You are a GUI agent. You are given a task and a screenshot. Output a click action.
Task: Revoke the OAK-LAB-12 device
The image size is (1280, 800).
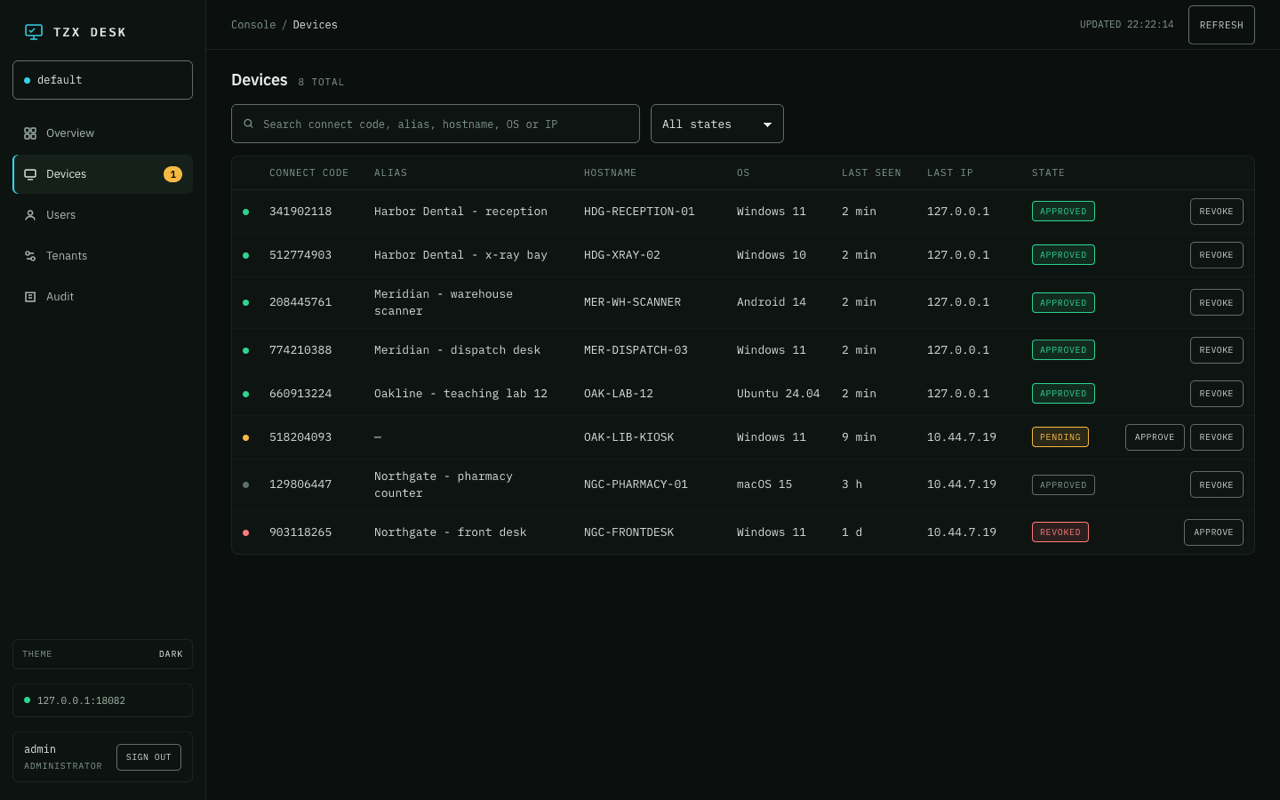point(1216,394)
